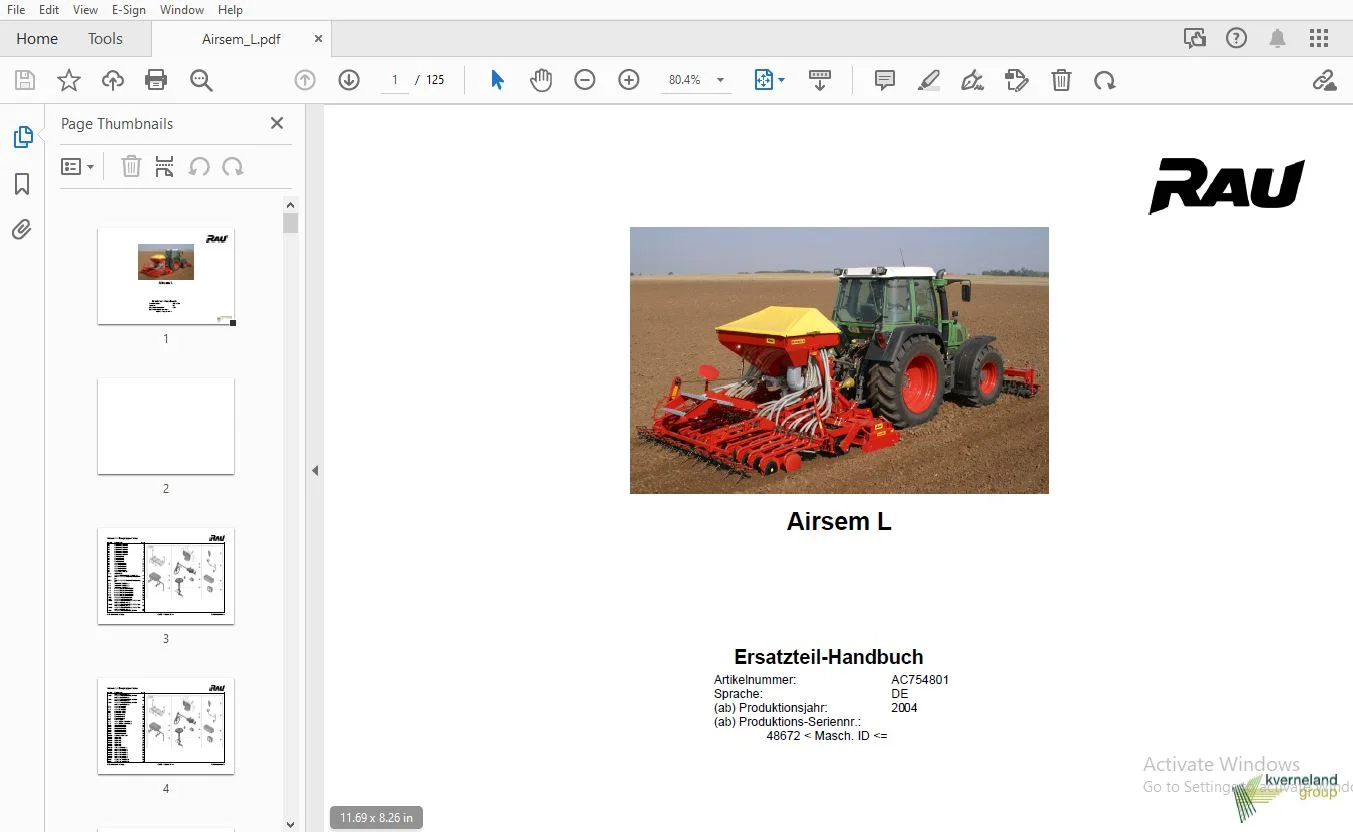Open the Window menu

(182, 9)
